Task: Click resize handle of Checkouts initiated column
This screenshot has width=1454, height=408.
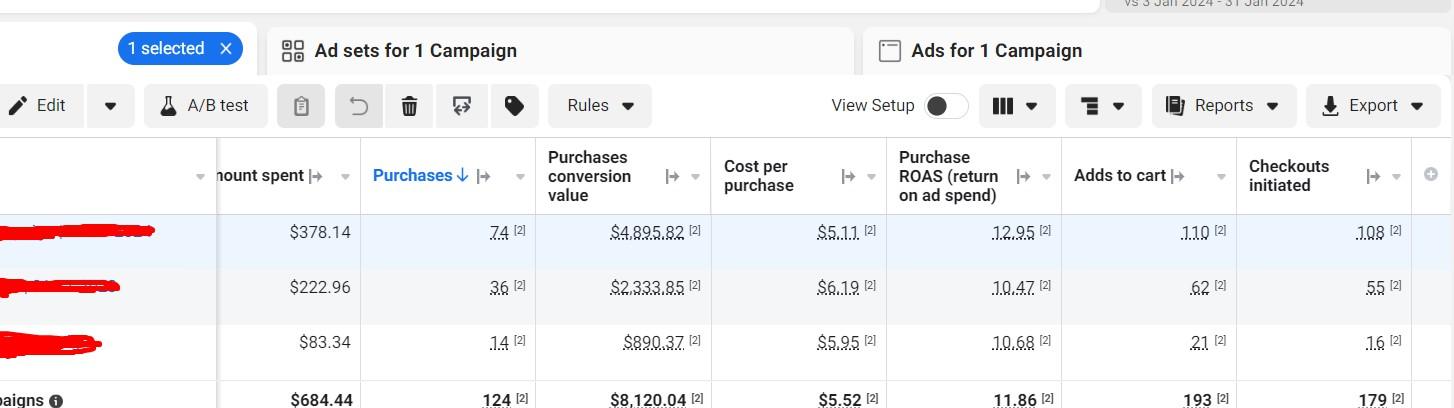Action: (1375, 176)
